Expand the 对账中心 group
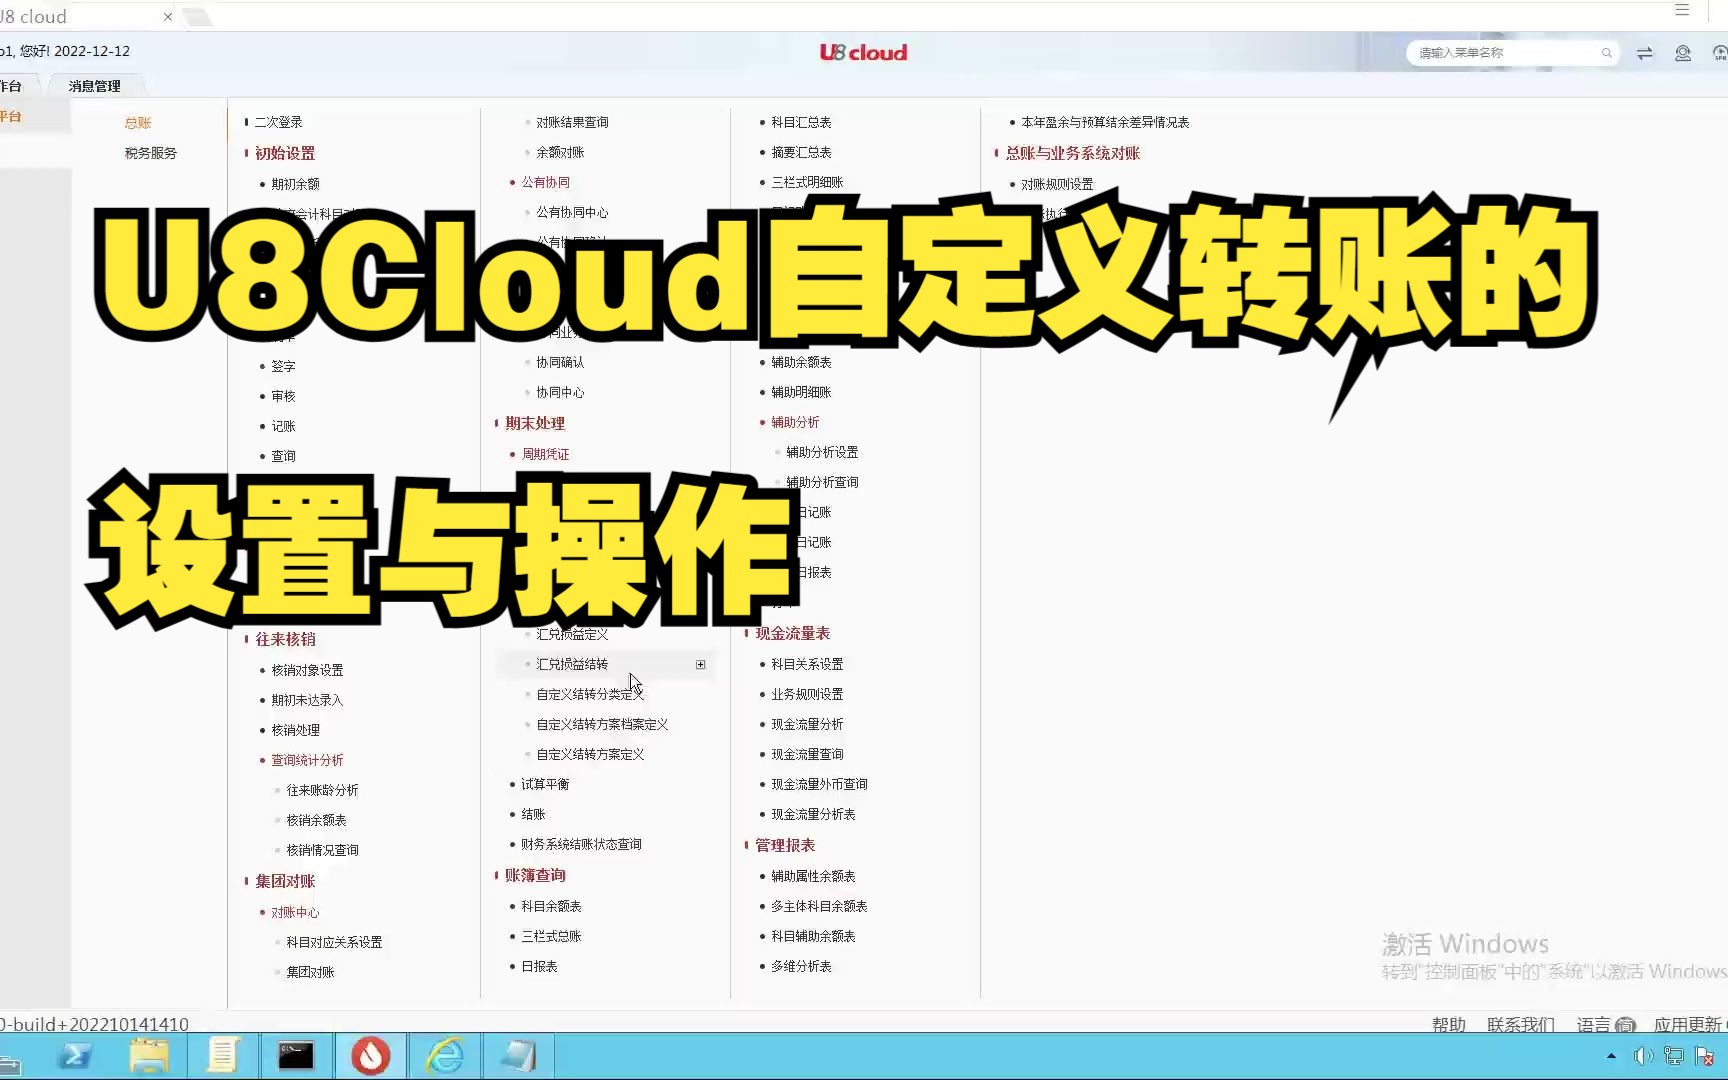This screenshot has width=1728, height=1080. click(295, 912)
